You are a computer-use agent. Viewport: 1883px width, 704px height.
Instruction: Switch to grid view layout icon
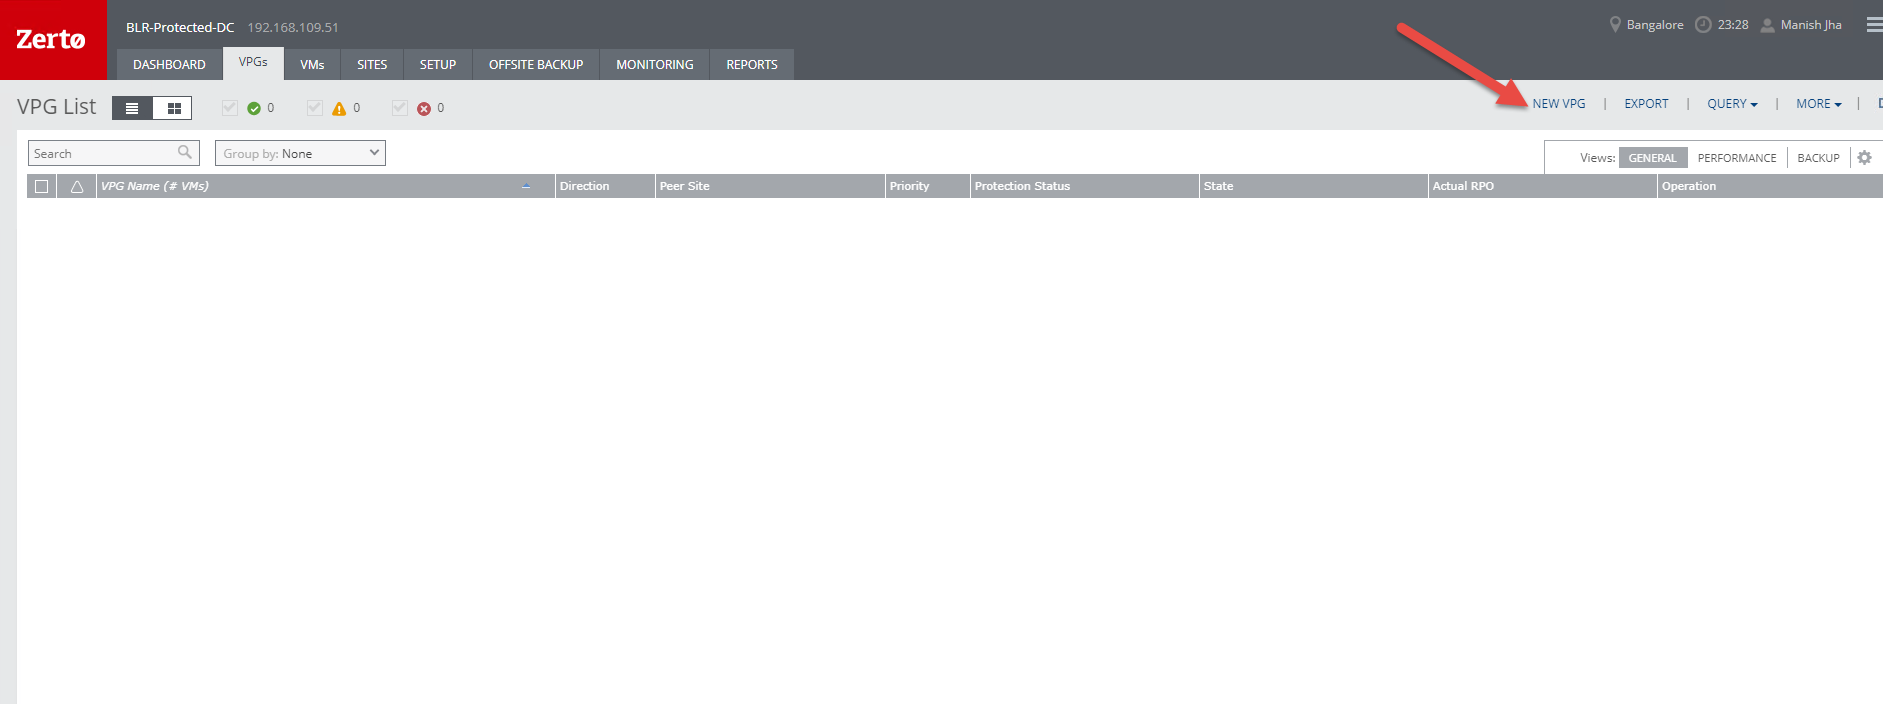coord(173,108)
